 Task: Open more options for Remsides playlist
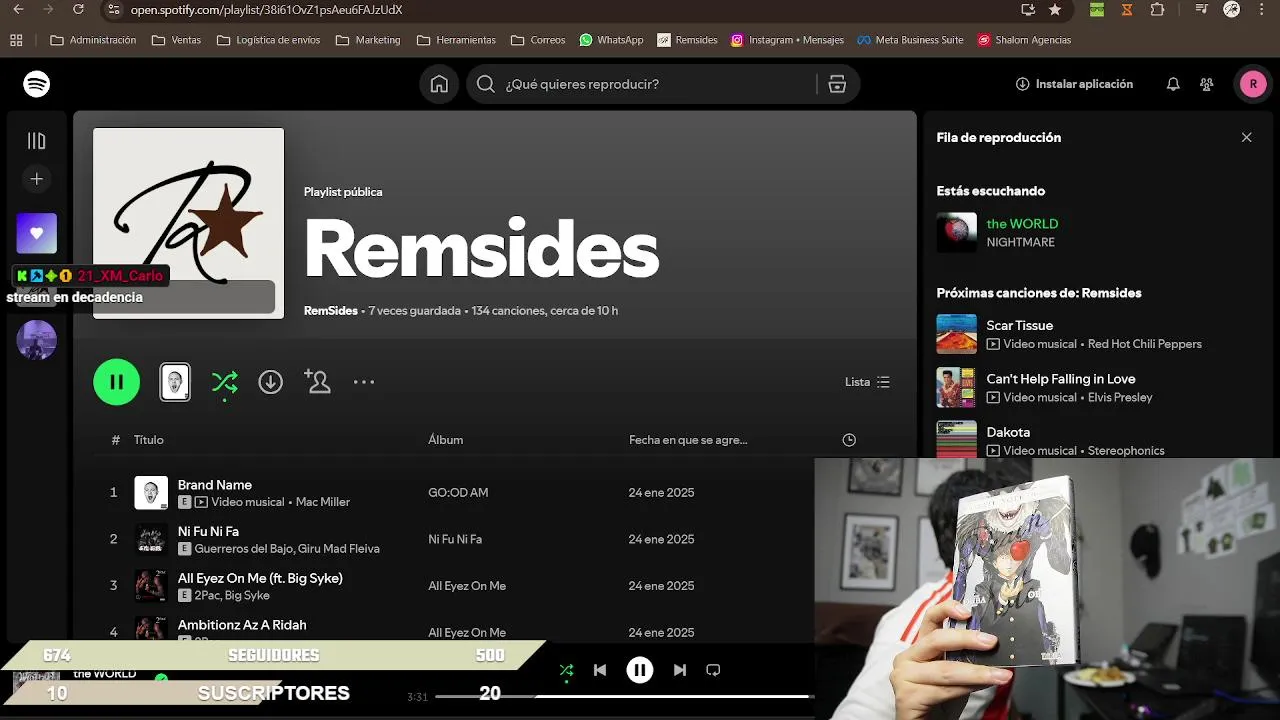tap(364, 382)
